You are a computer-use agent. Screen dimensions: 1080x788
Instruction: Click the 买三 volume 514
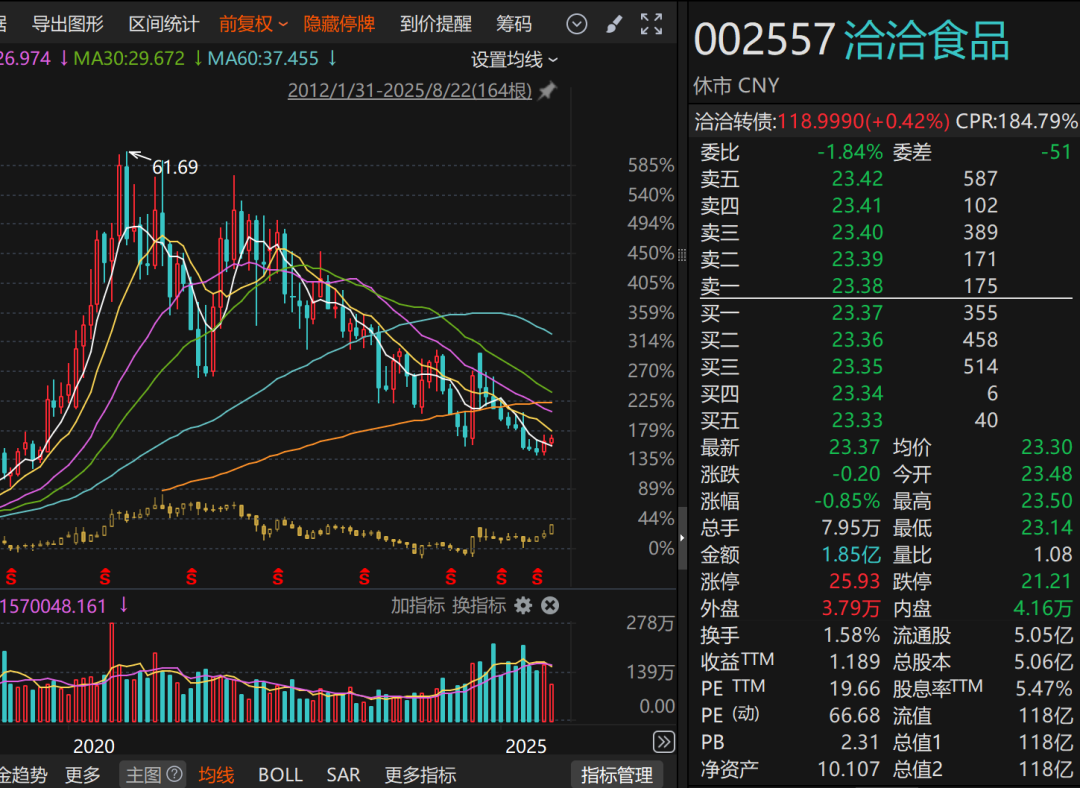980,366
